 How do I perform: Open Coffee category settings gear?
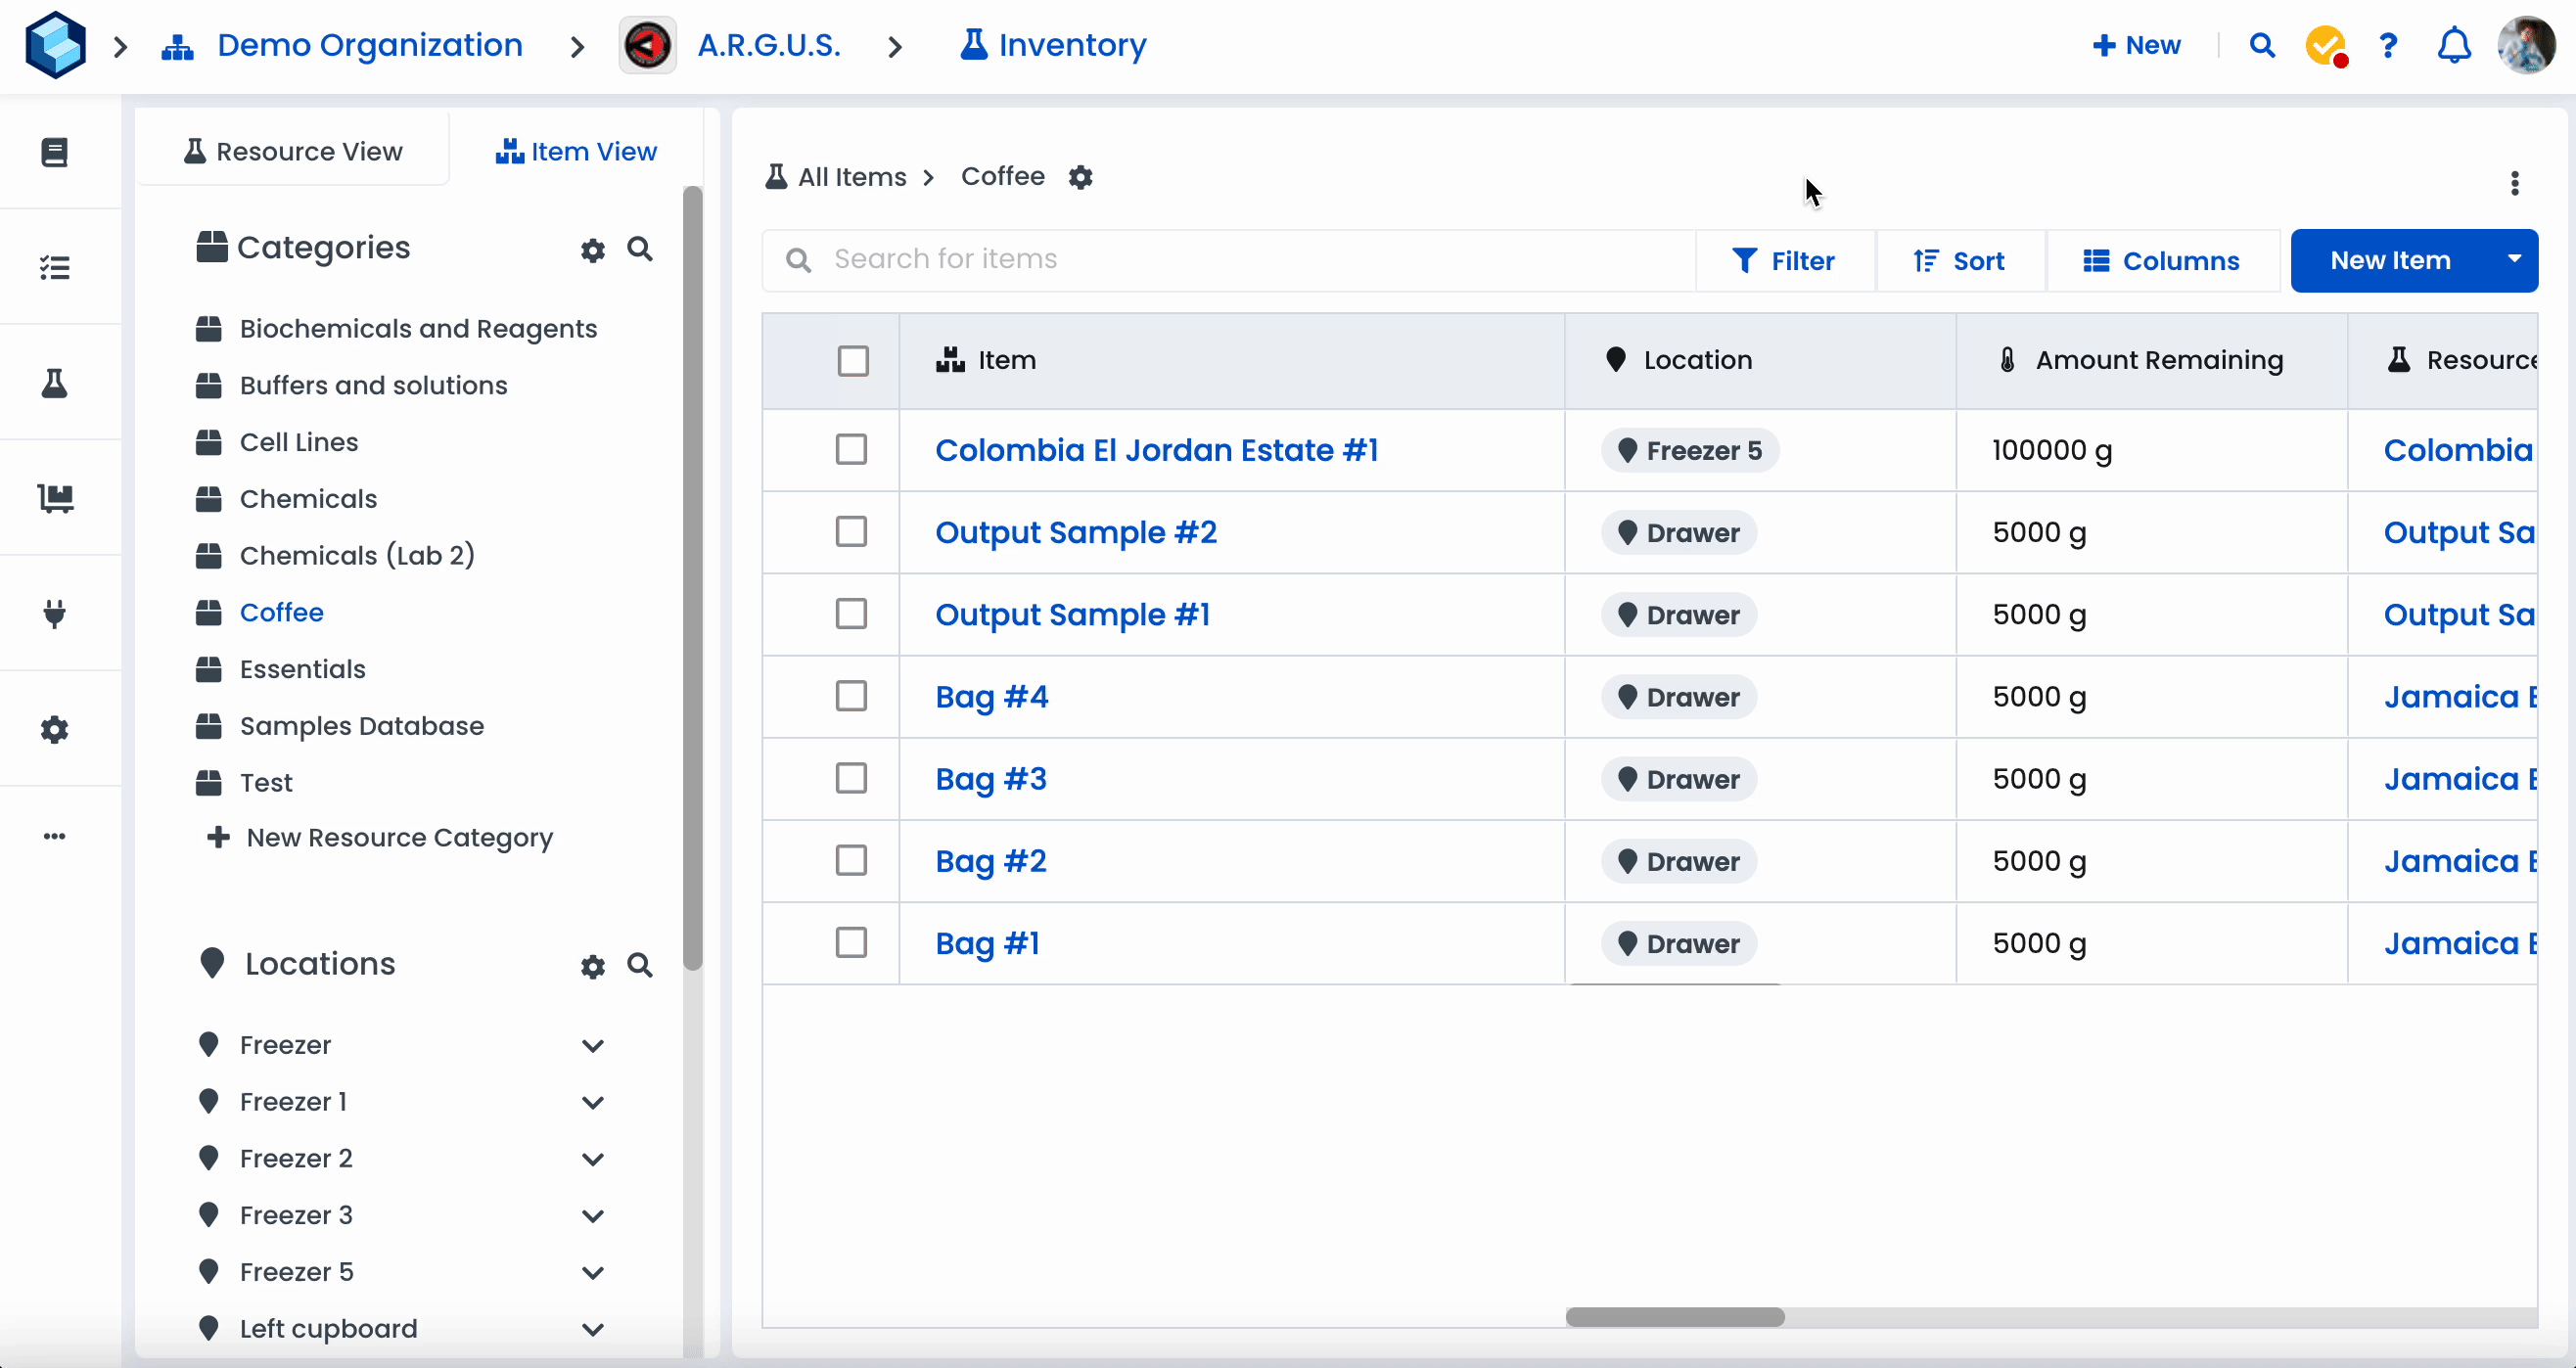[1080, 177]
